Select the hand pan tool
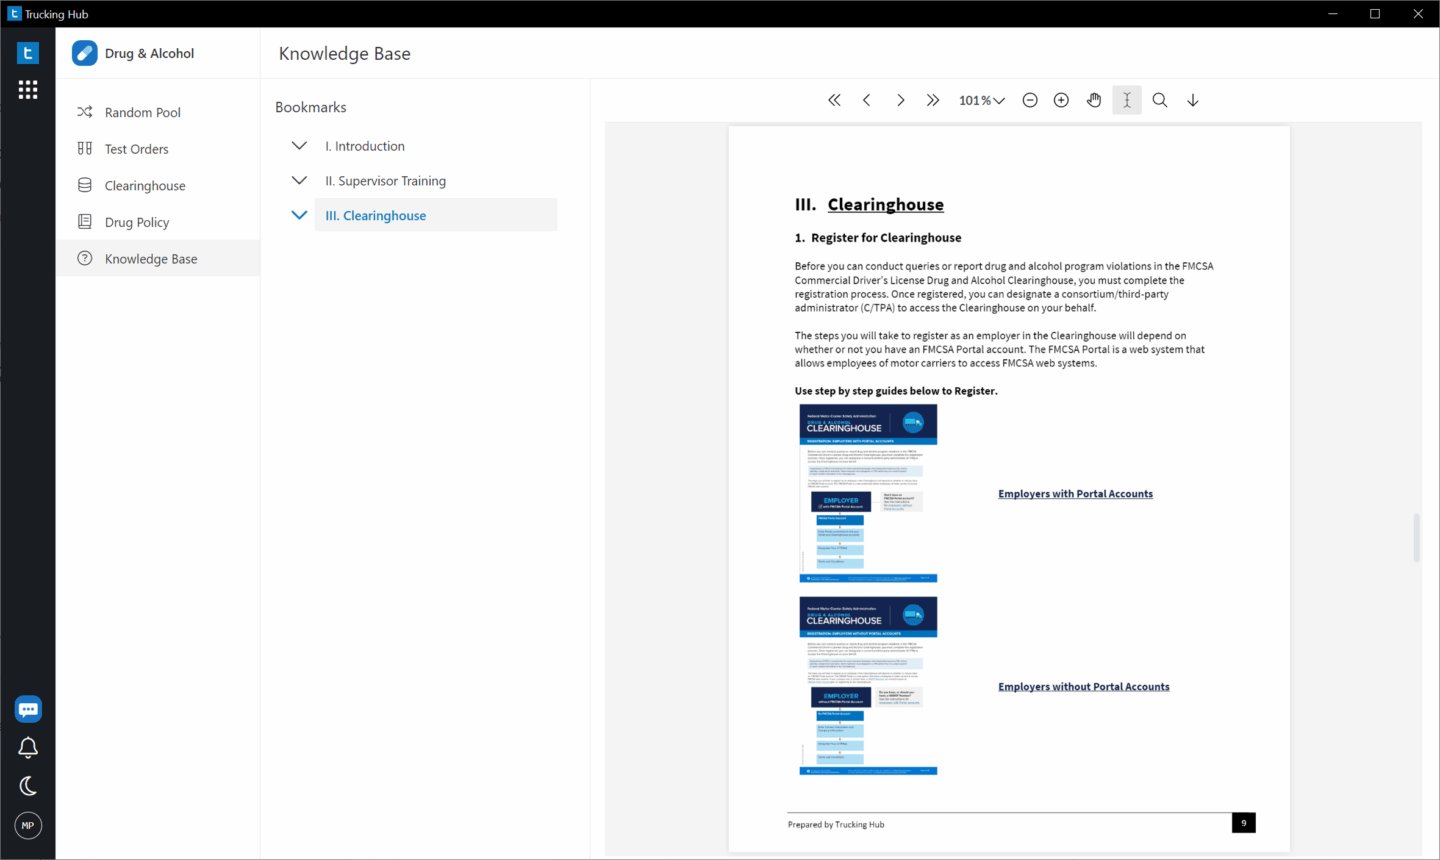The width and height of the screenshot is (1440, 860). tap(1094, 100)
